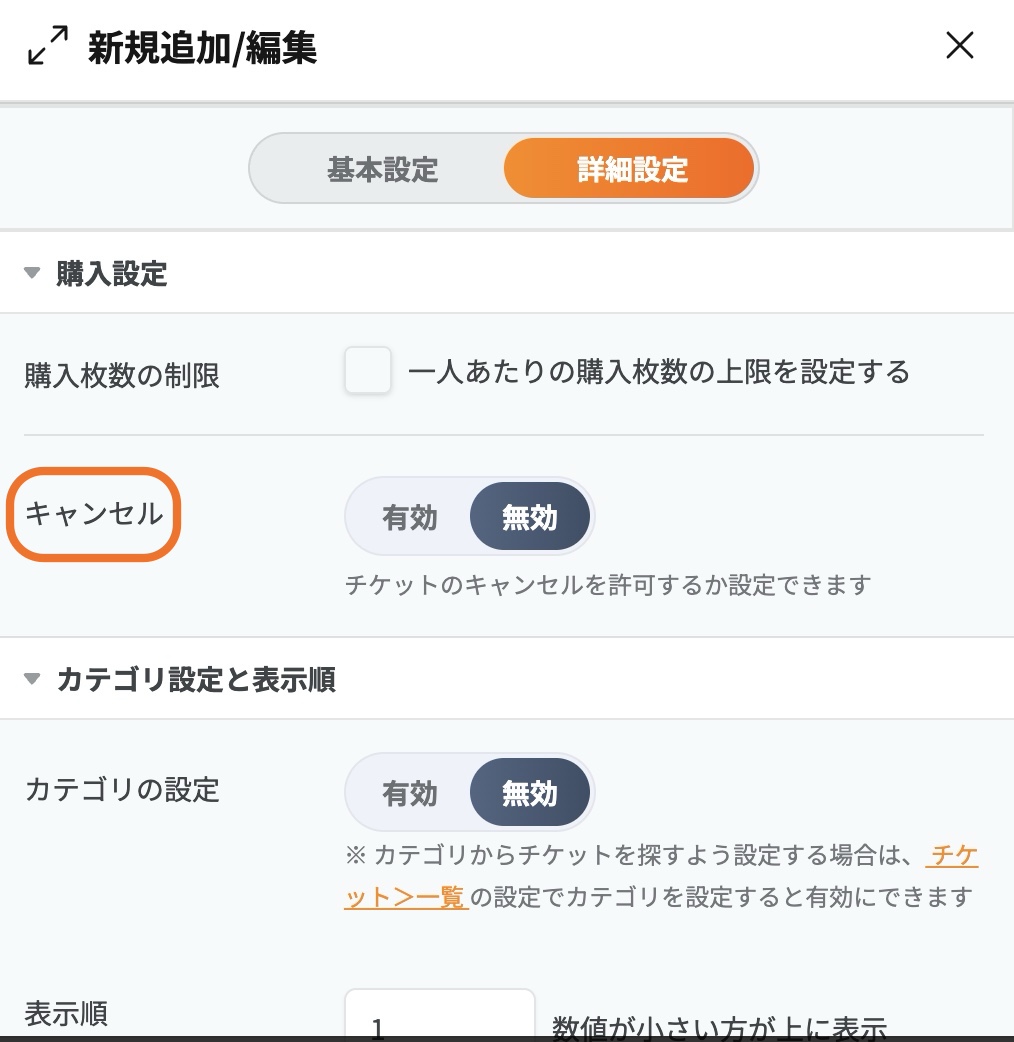Select the 詳細設定 tab
Viewport: 1014px width, 1042px height.
(x=631, y=169)
